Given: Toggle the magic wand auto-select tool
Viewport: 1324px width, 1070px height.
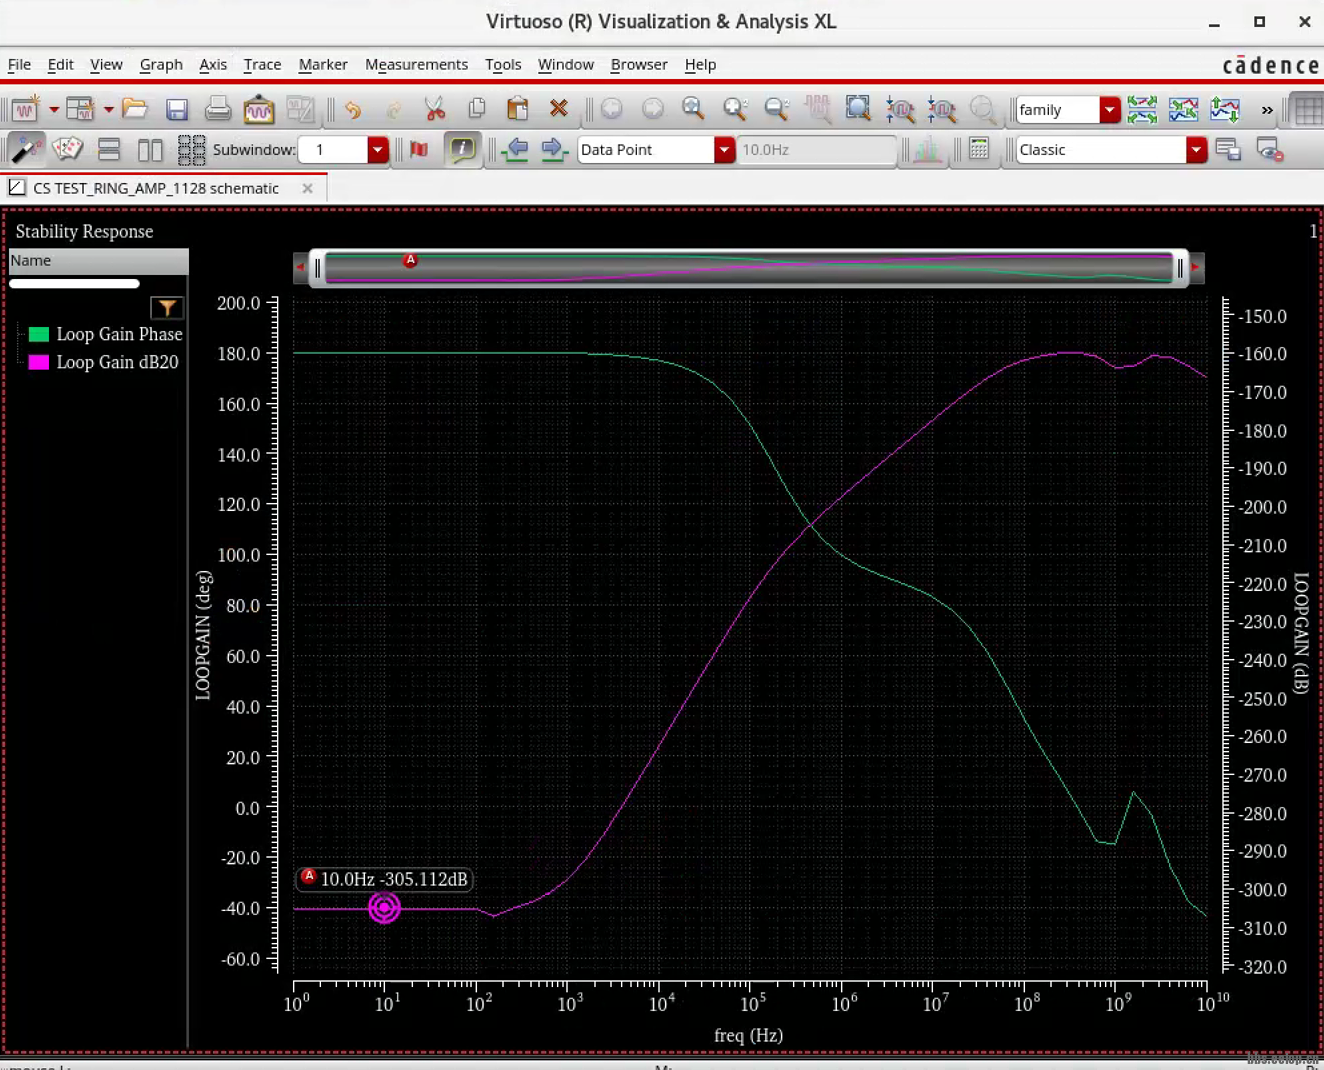Looking at the screenshot, I should point(25,150).
